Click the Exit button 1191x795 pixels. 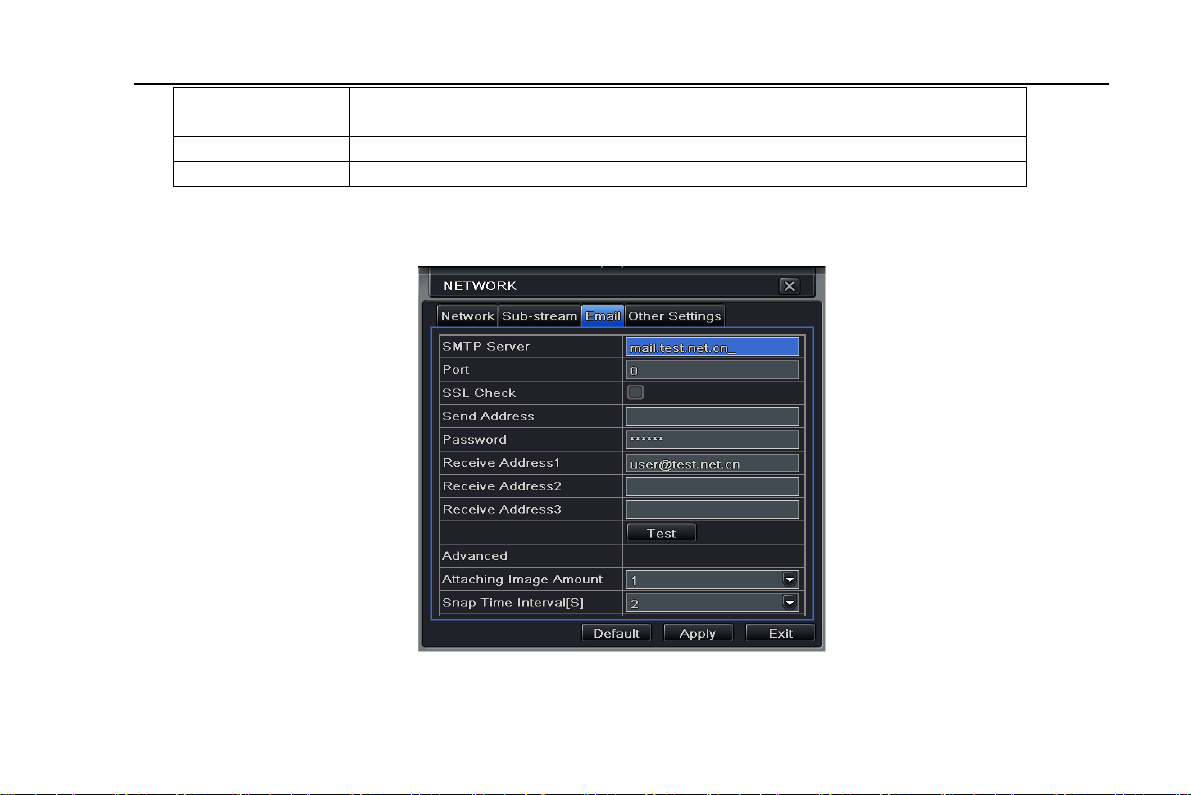(780, 633)
